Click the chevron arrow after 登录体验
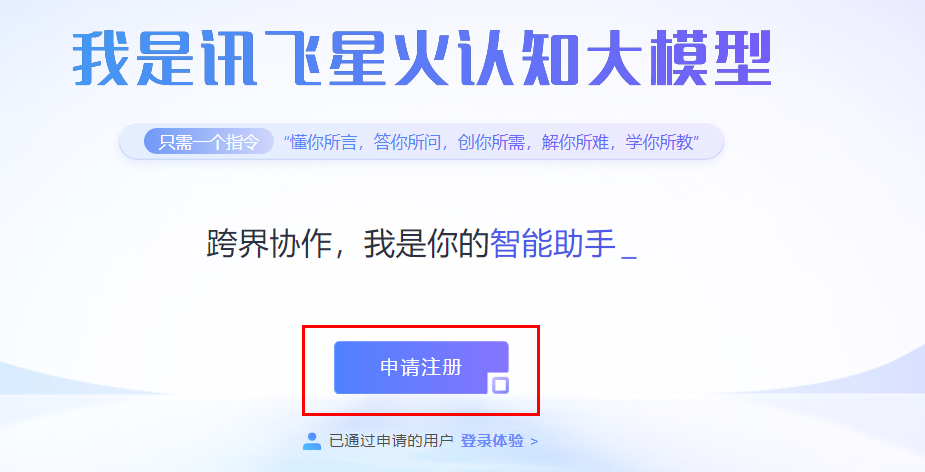This screenshot has width=925, height=472. (x=534, y=441)
